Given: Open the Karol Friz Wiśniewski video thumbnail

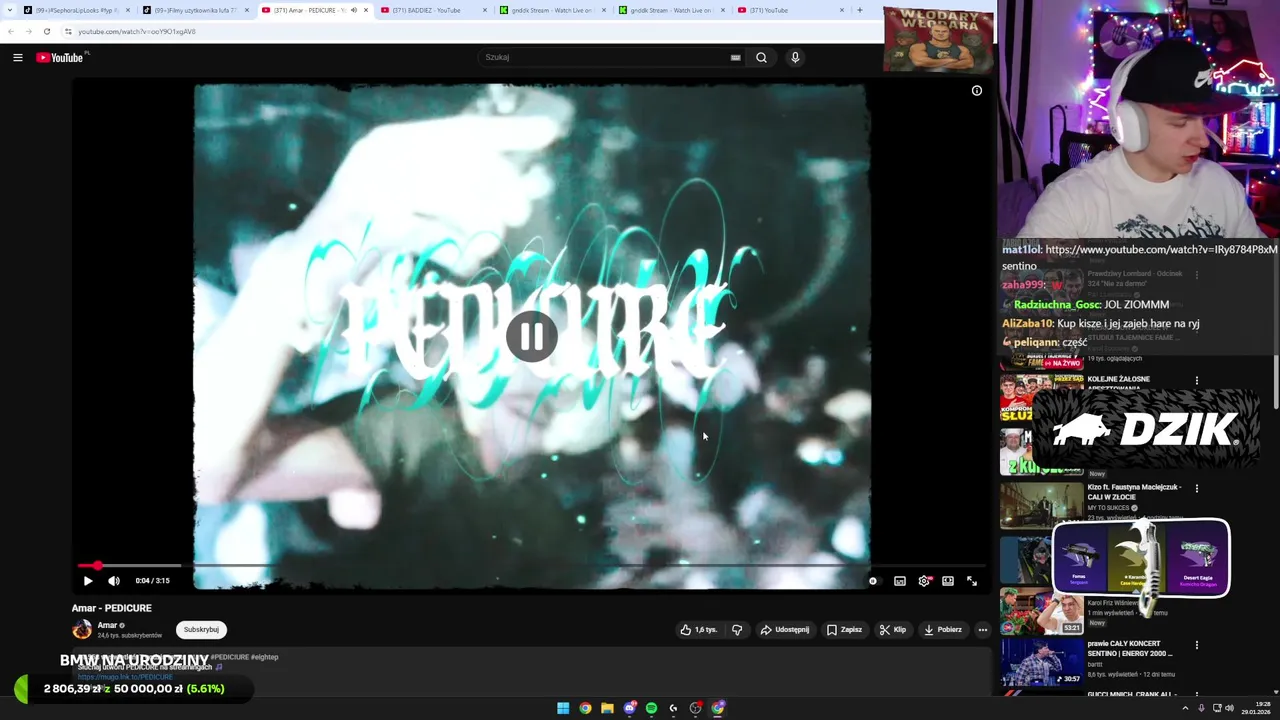Looking at the screenshot, I should tap(1041, 612).
